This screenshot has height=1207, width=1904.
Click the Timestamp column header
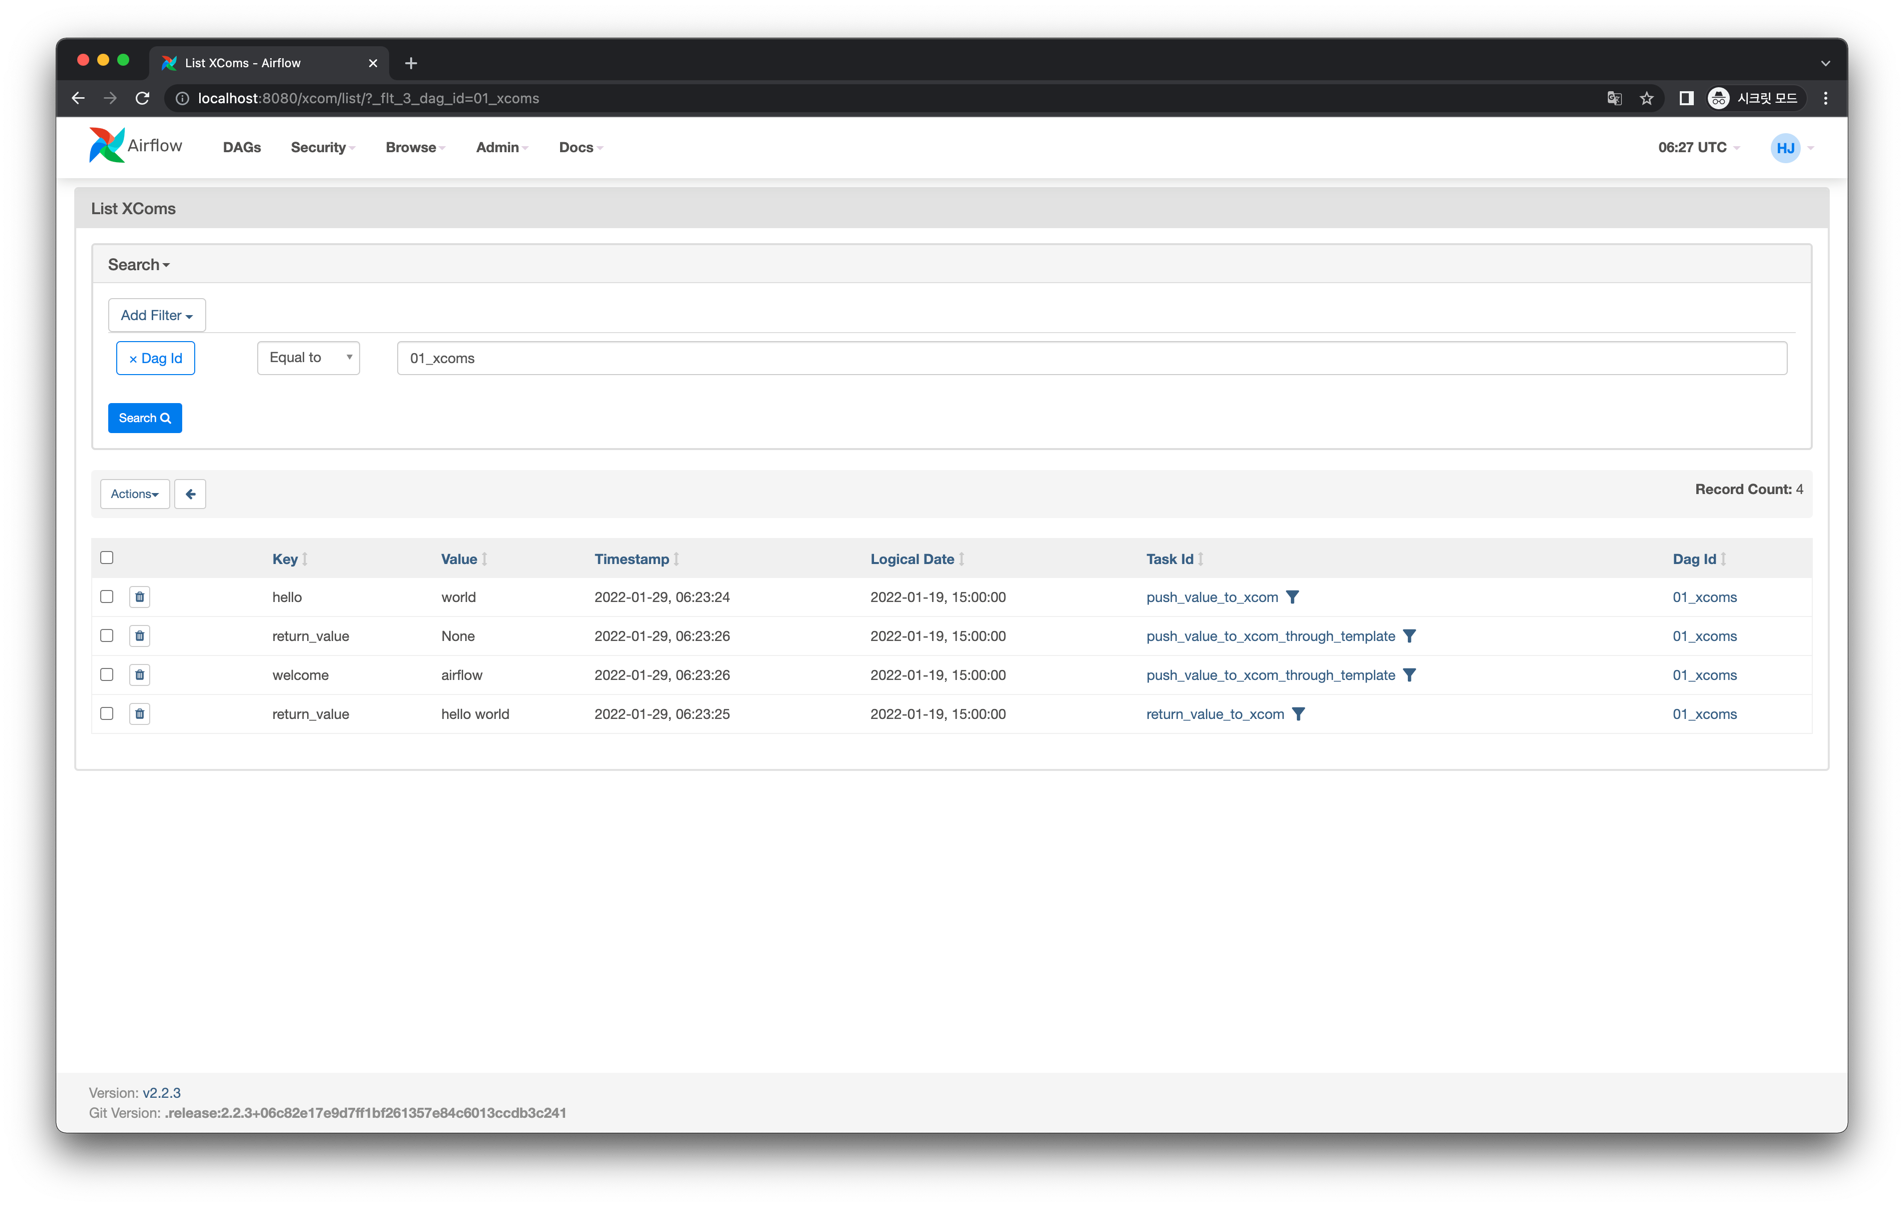click(x=631, y=559)
